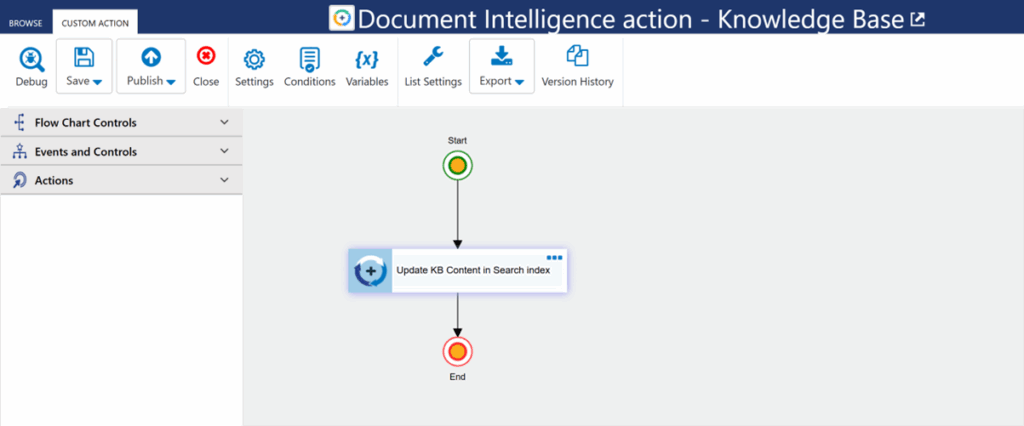Screen dimensions: 1024x426
Task: Select the Custom Action tab
Action: coord(95,22)
